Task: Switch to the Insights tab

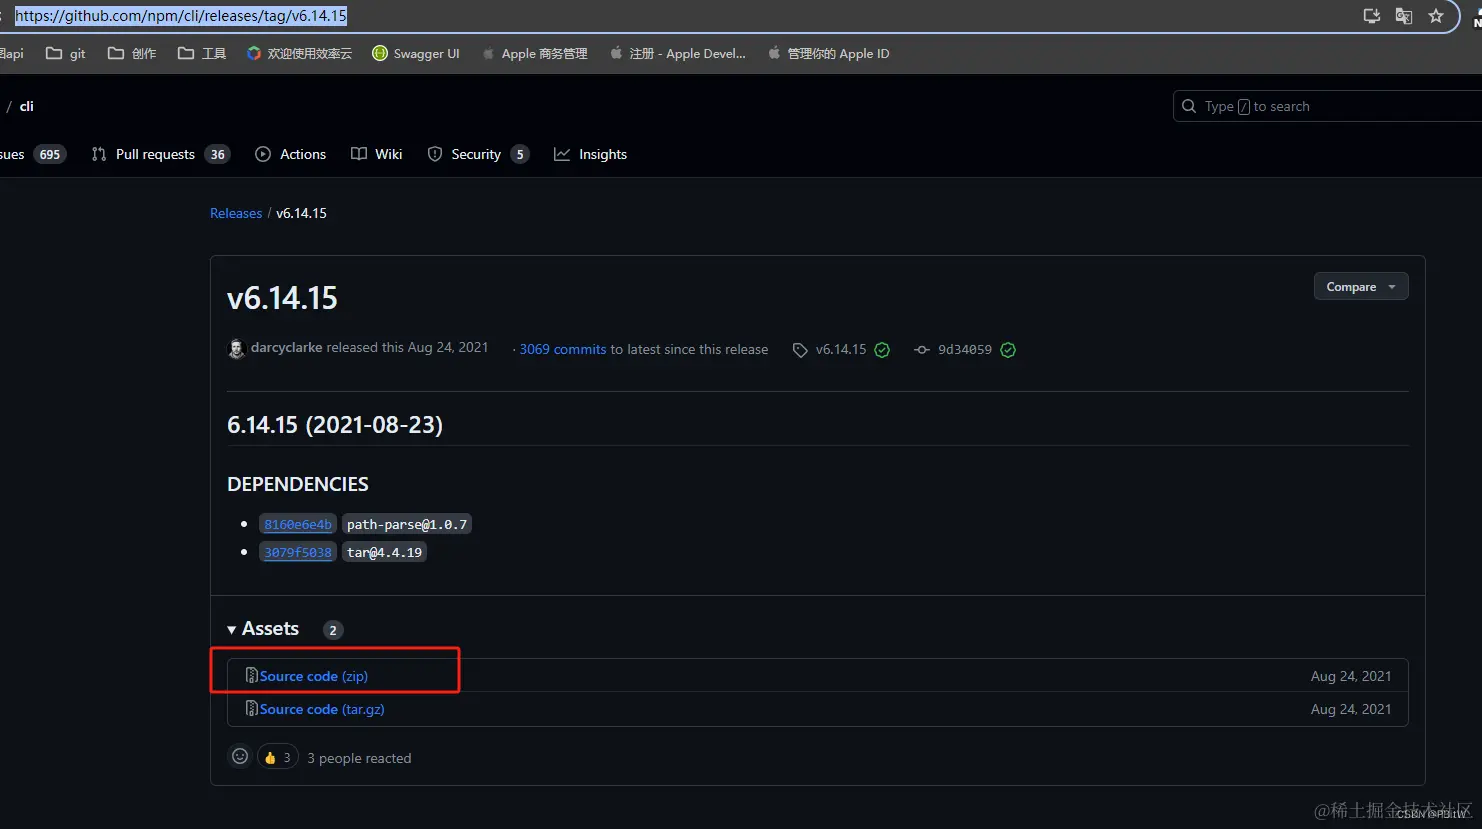Action: (x=591, y=154)
